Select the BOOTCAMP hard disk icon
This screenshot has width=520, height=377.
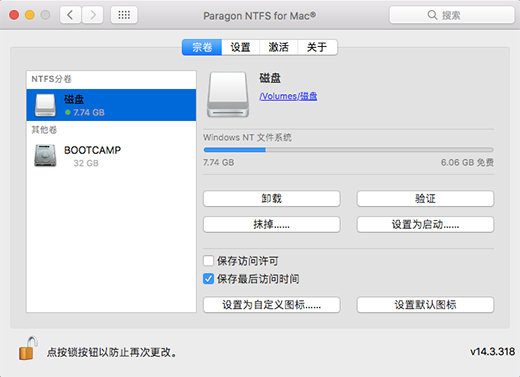click(x=45, y=155)
